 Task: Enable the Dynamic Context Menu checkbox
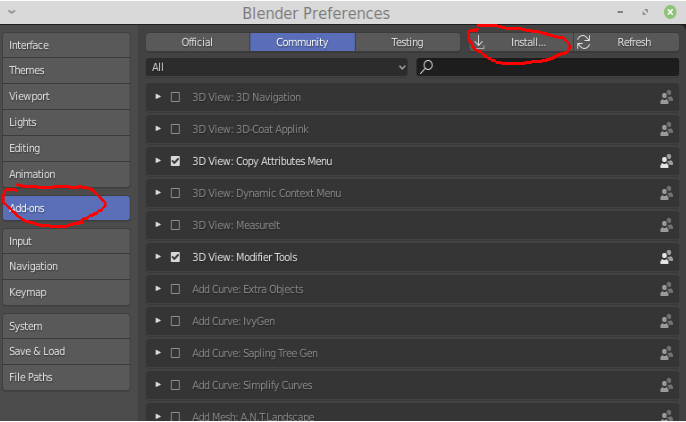coord(175,193)
